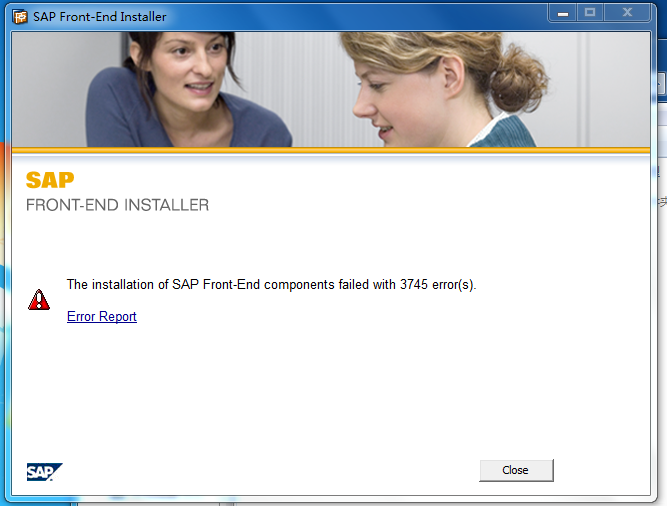Close the window using title bar X

627,13
